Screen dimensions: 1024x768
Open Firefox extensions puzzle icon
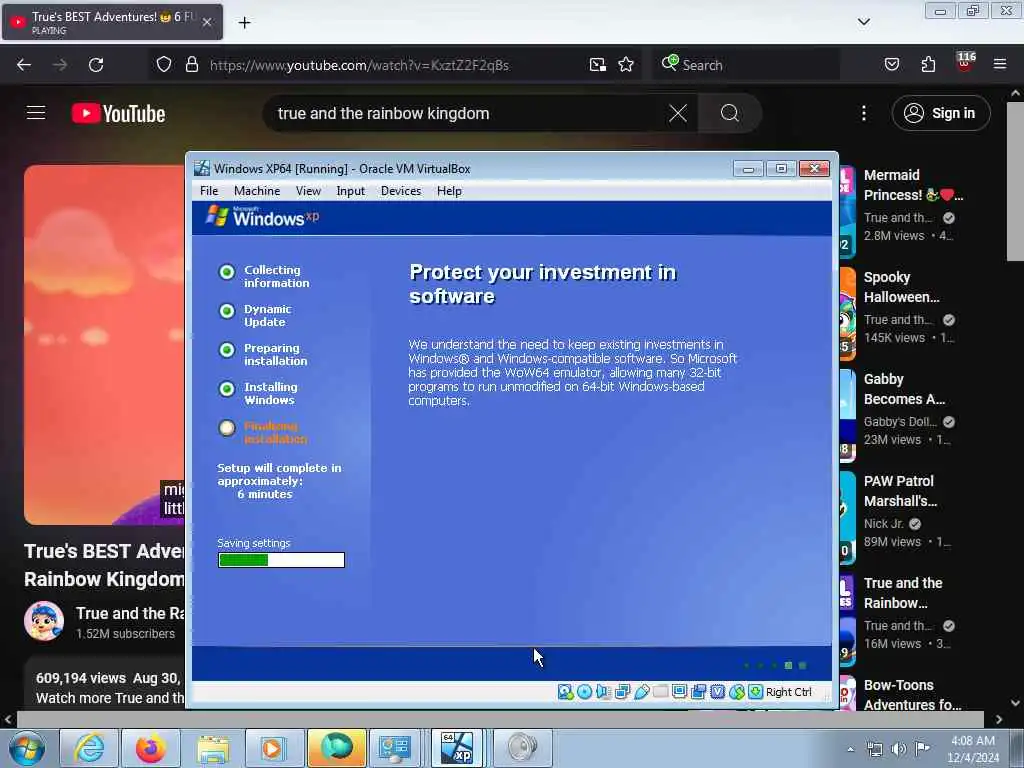coord(928,65)
